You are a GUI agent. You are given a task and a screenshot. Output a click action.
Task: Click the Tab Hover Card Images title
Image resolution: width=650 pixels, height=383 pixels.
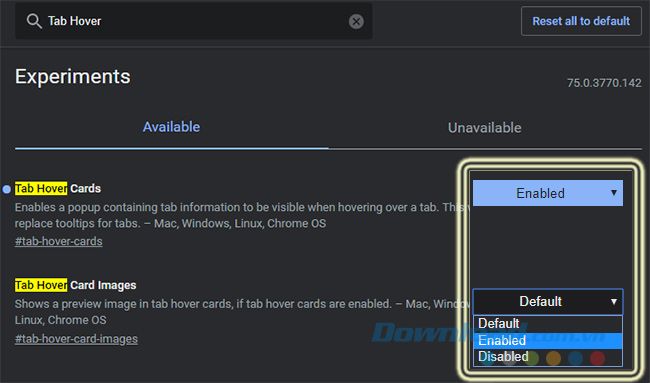tap(75, 285)
